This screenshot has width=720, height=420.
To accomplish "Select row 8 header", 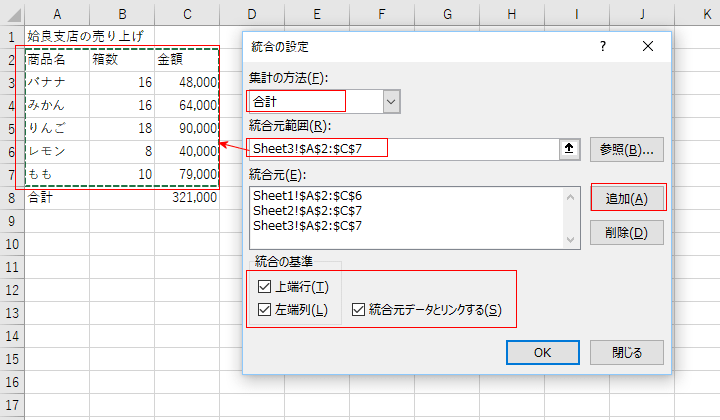I will [11, 197].
